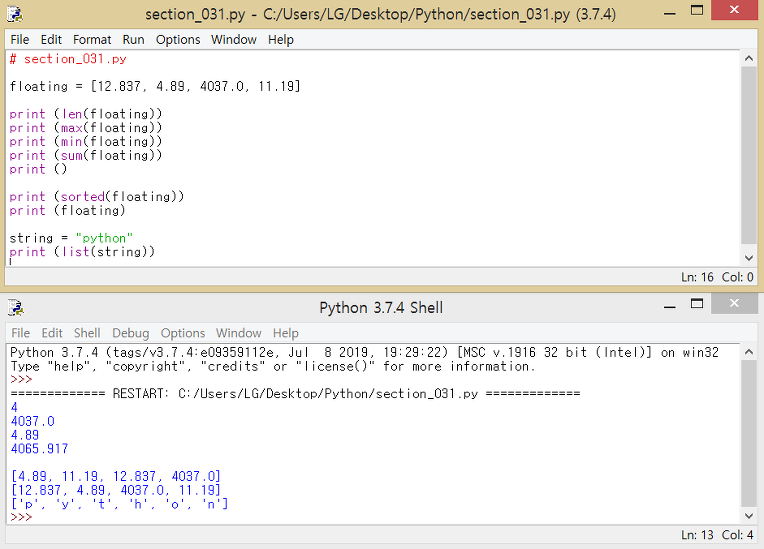
Task: Click the 'print (sum(floating))' line
Action: [x=85, y=155]
